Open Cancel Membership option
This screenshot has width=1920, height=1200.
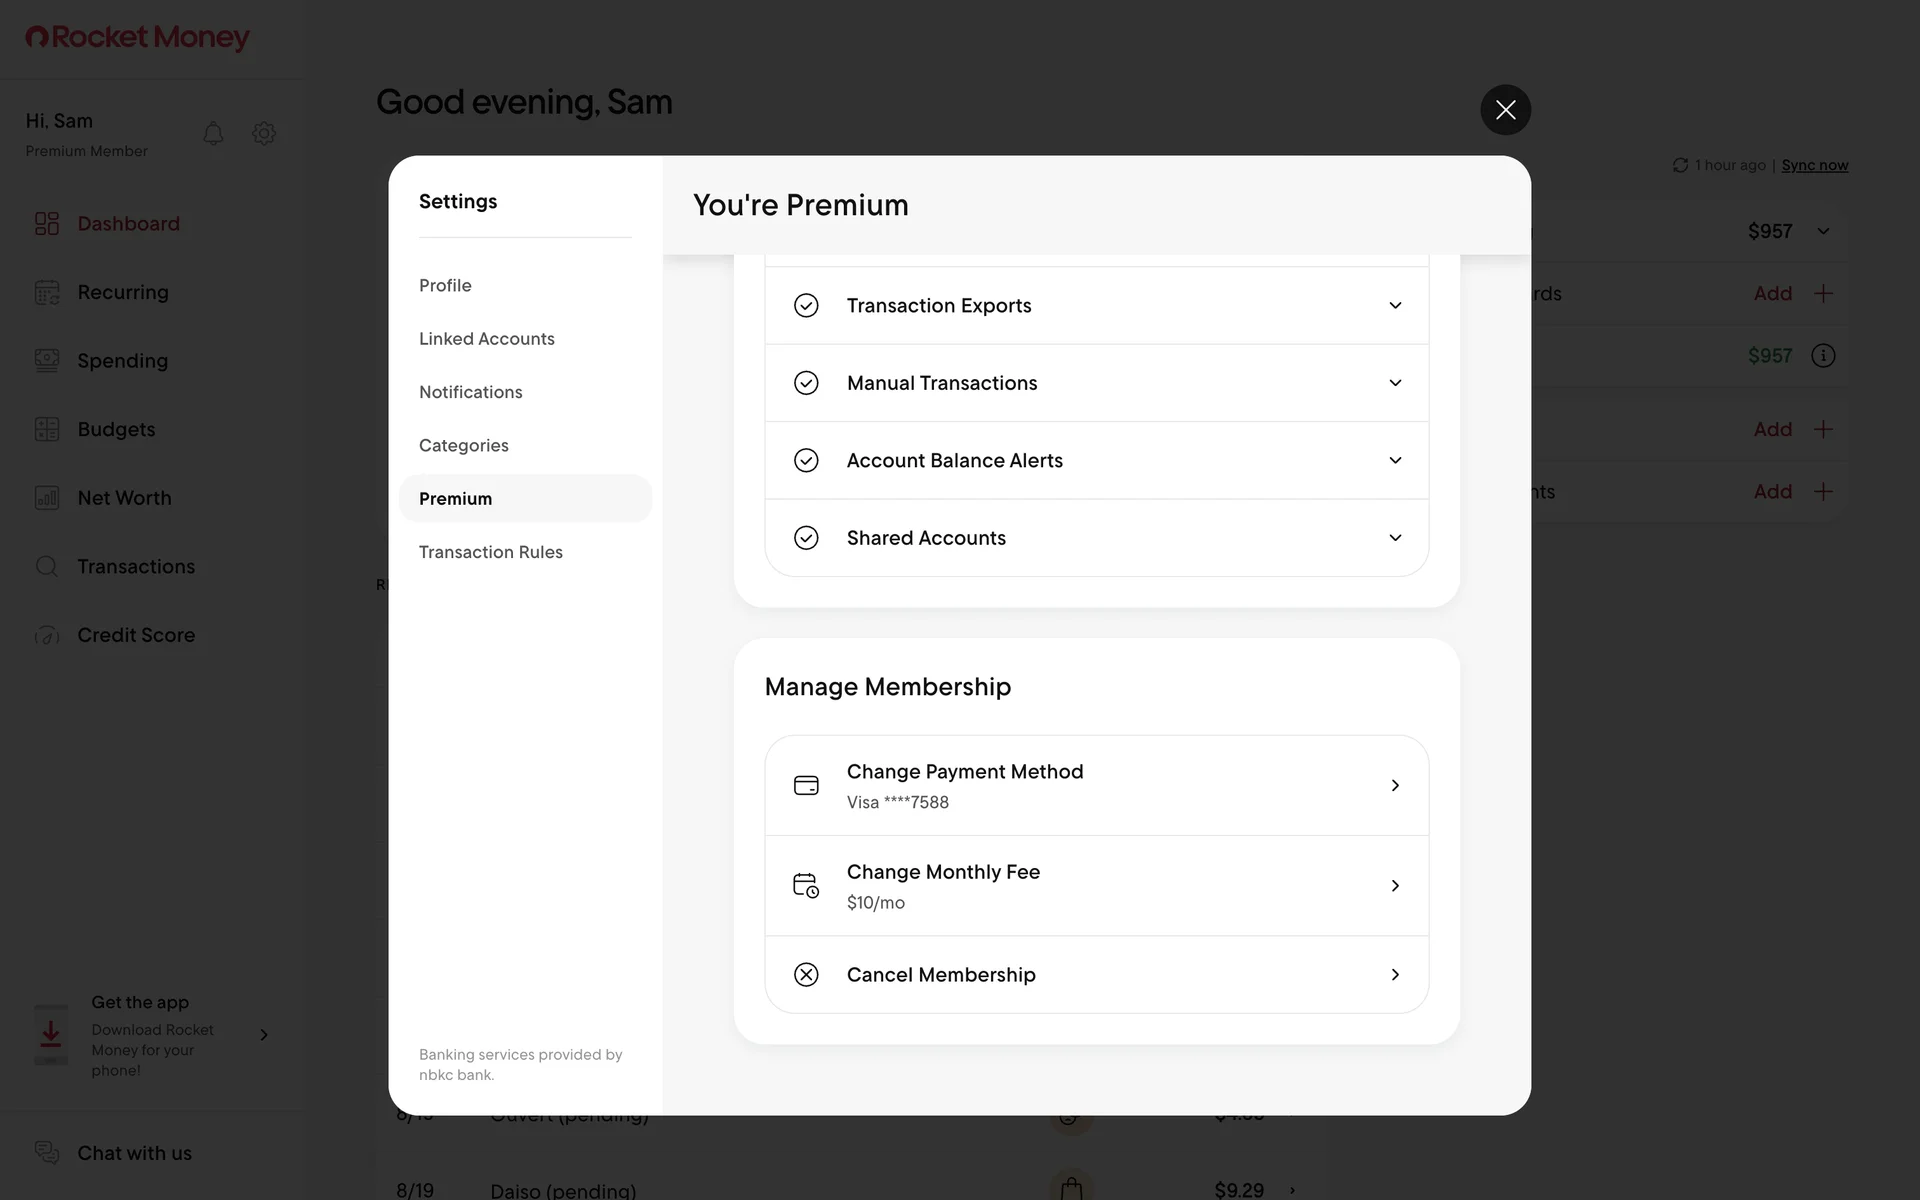coord(1096,975)
